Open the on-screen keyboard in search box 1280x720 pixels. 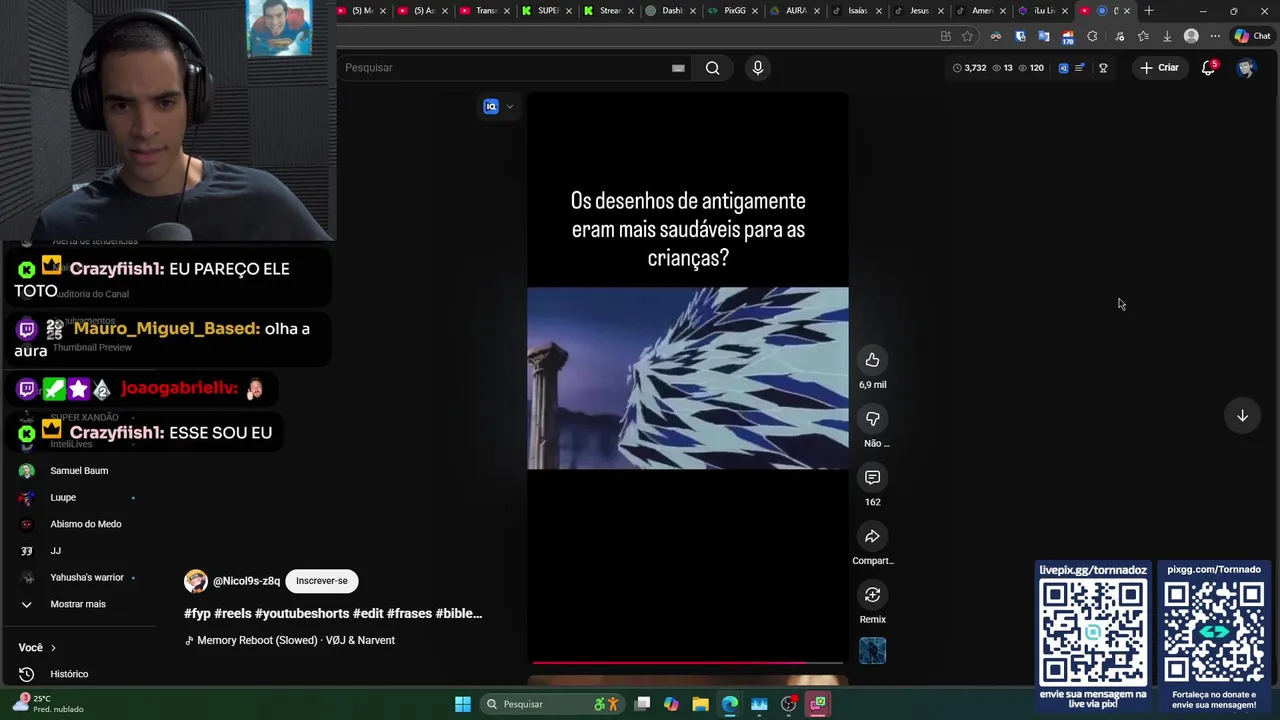click(678, 68)
